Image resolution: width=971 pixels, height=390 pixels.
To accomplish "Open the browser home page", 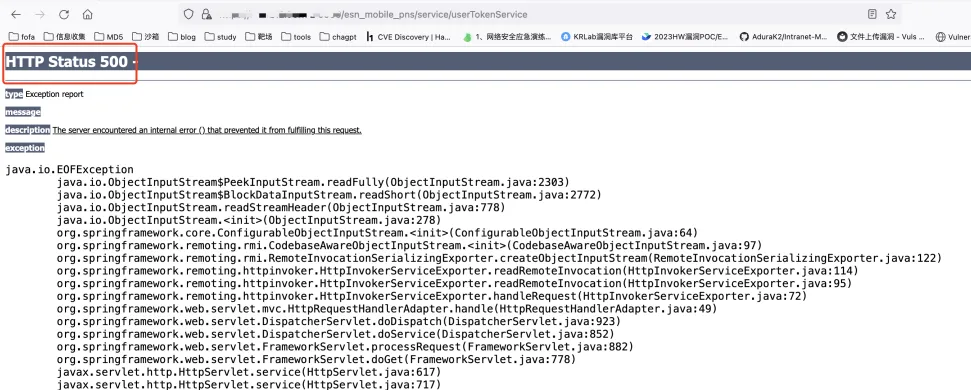I will (87, 14).
